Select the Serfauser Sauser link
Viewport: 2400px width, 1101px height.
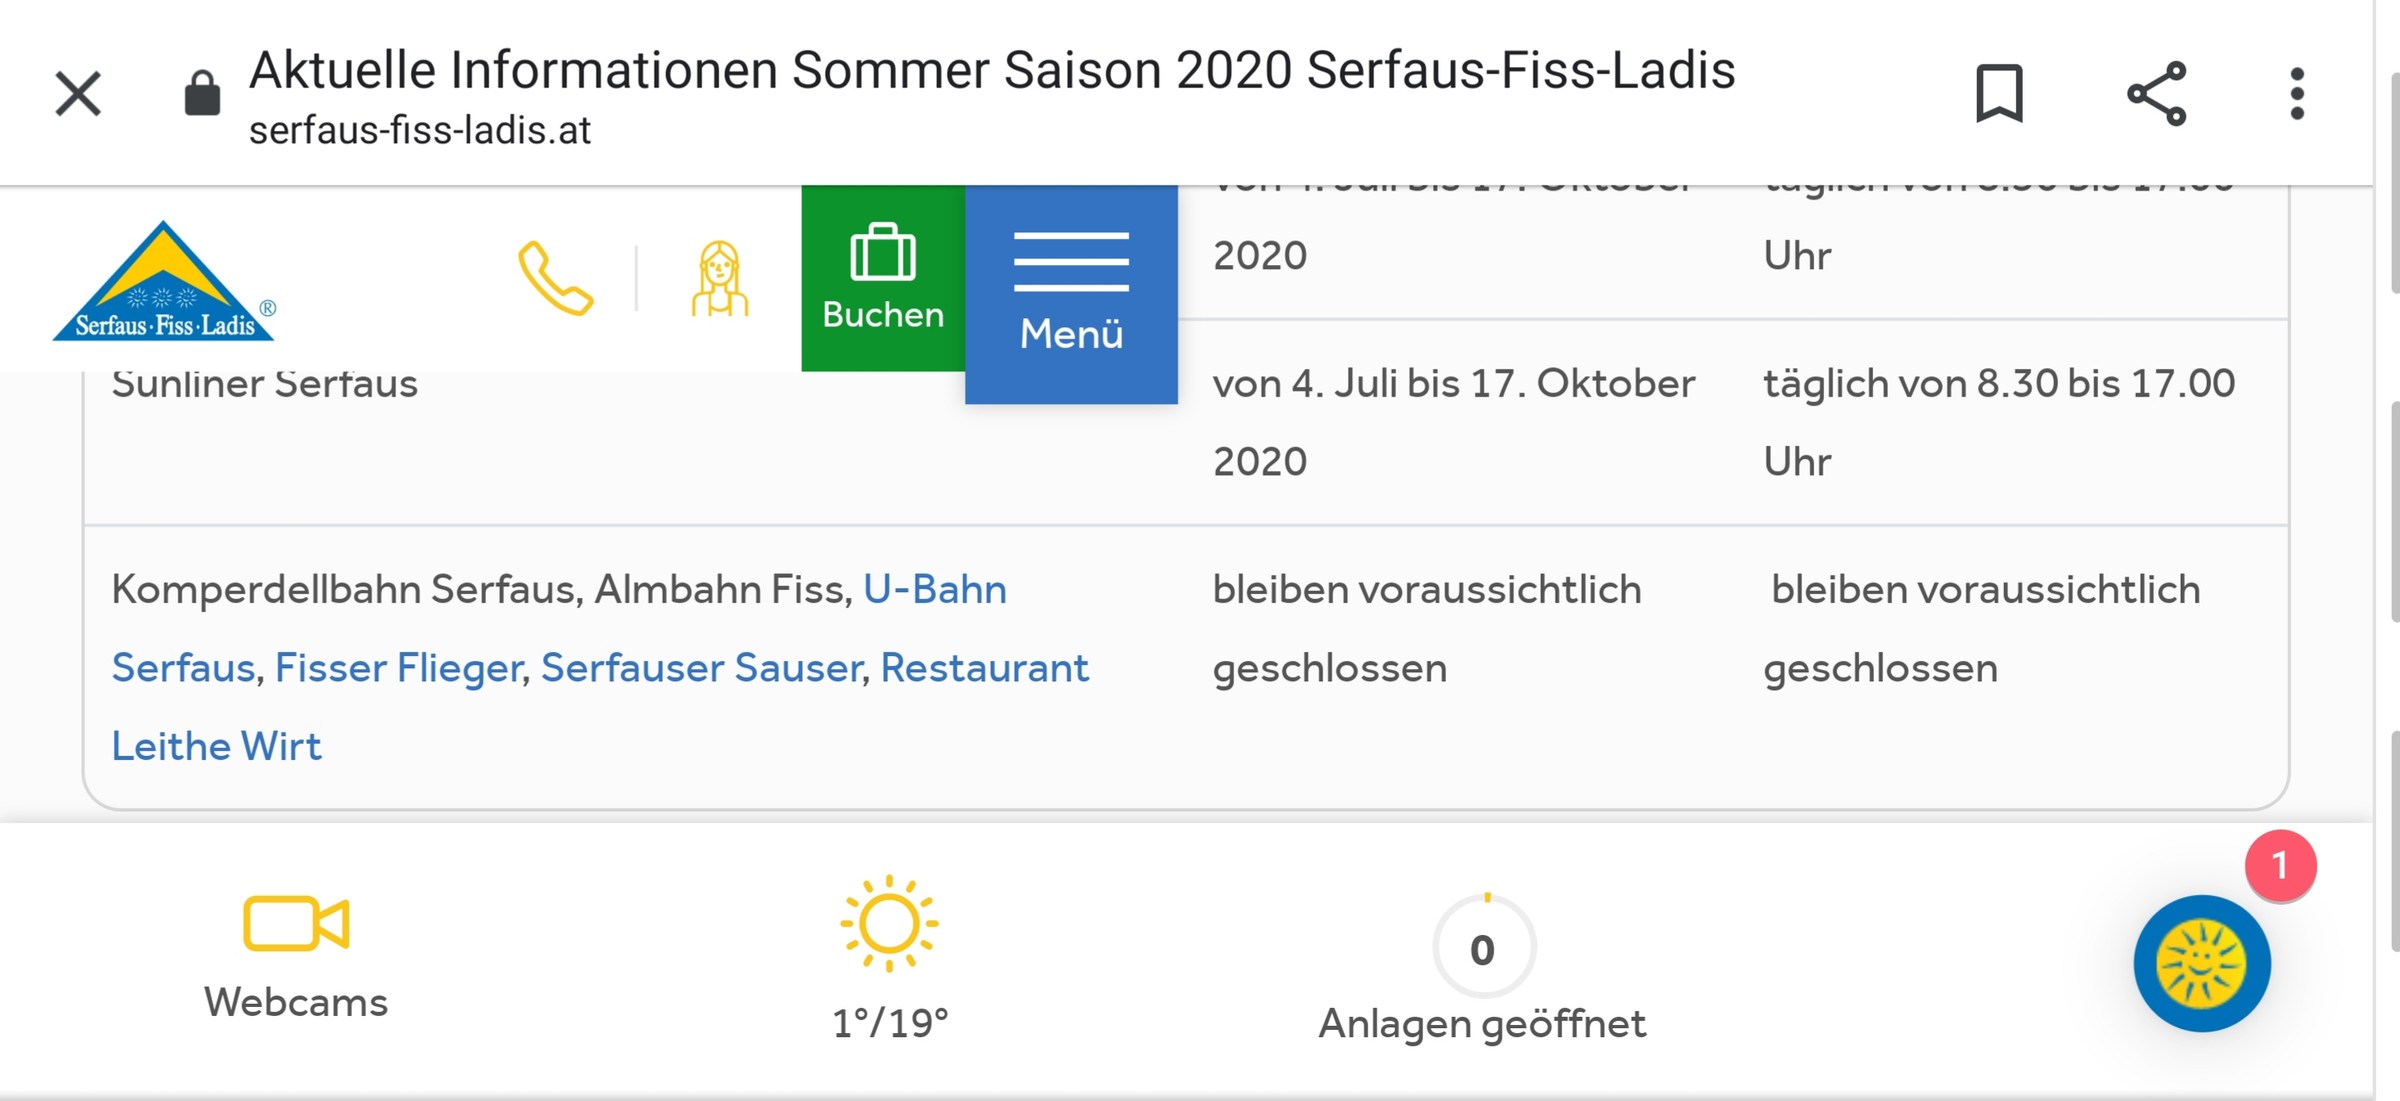[701, 667]
